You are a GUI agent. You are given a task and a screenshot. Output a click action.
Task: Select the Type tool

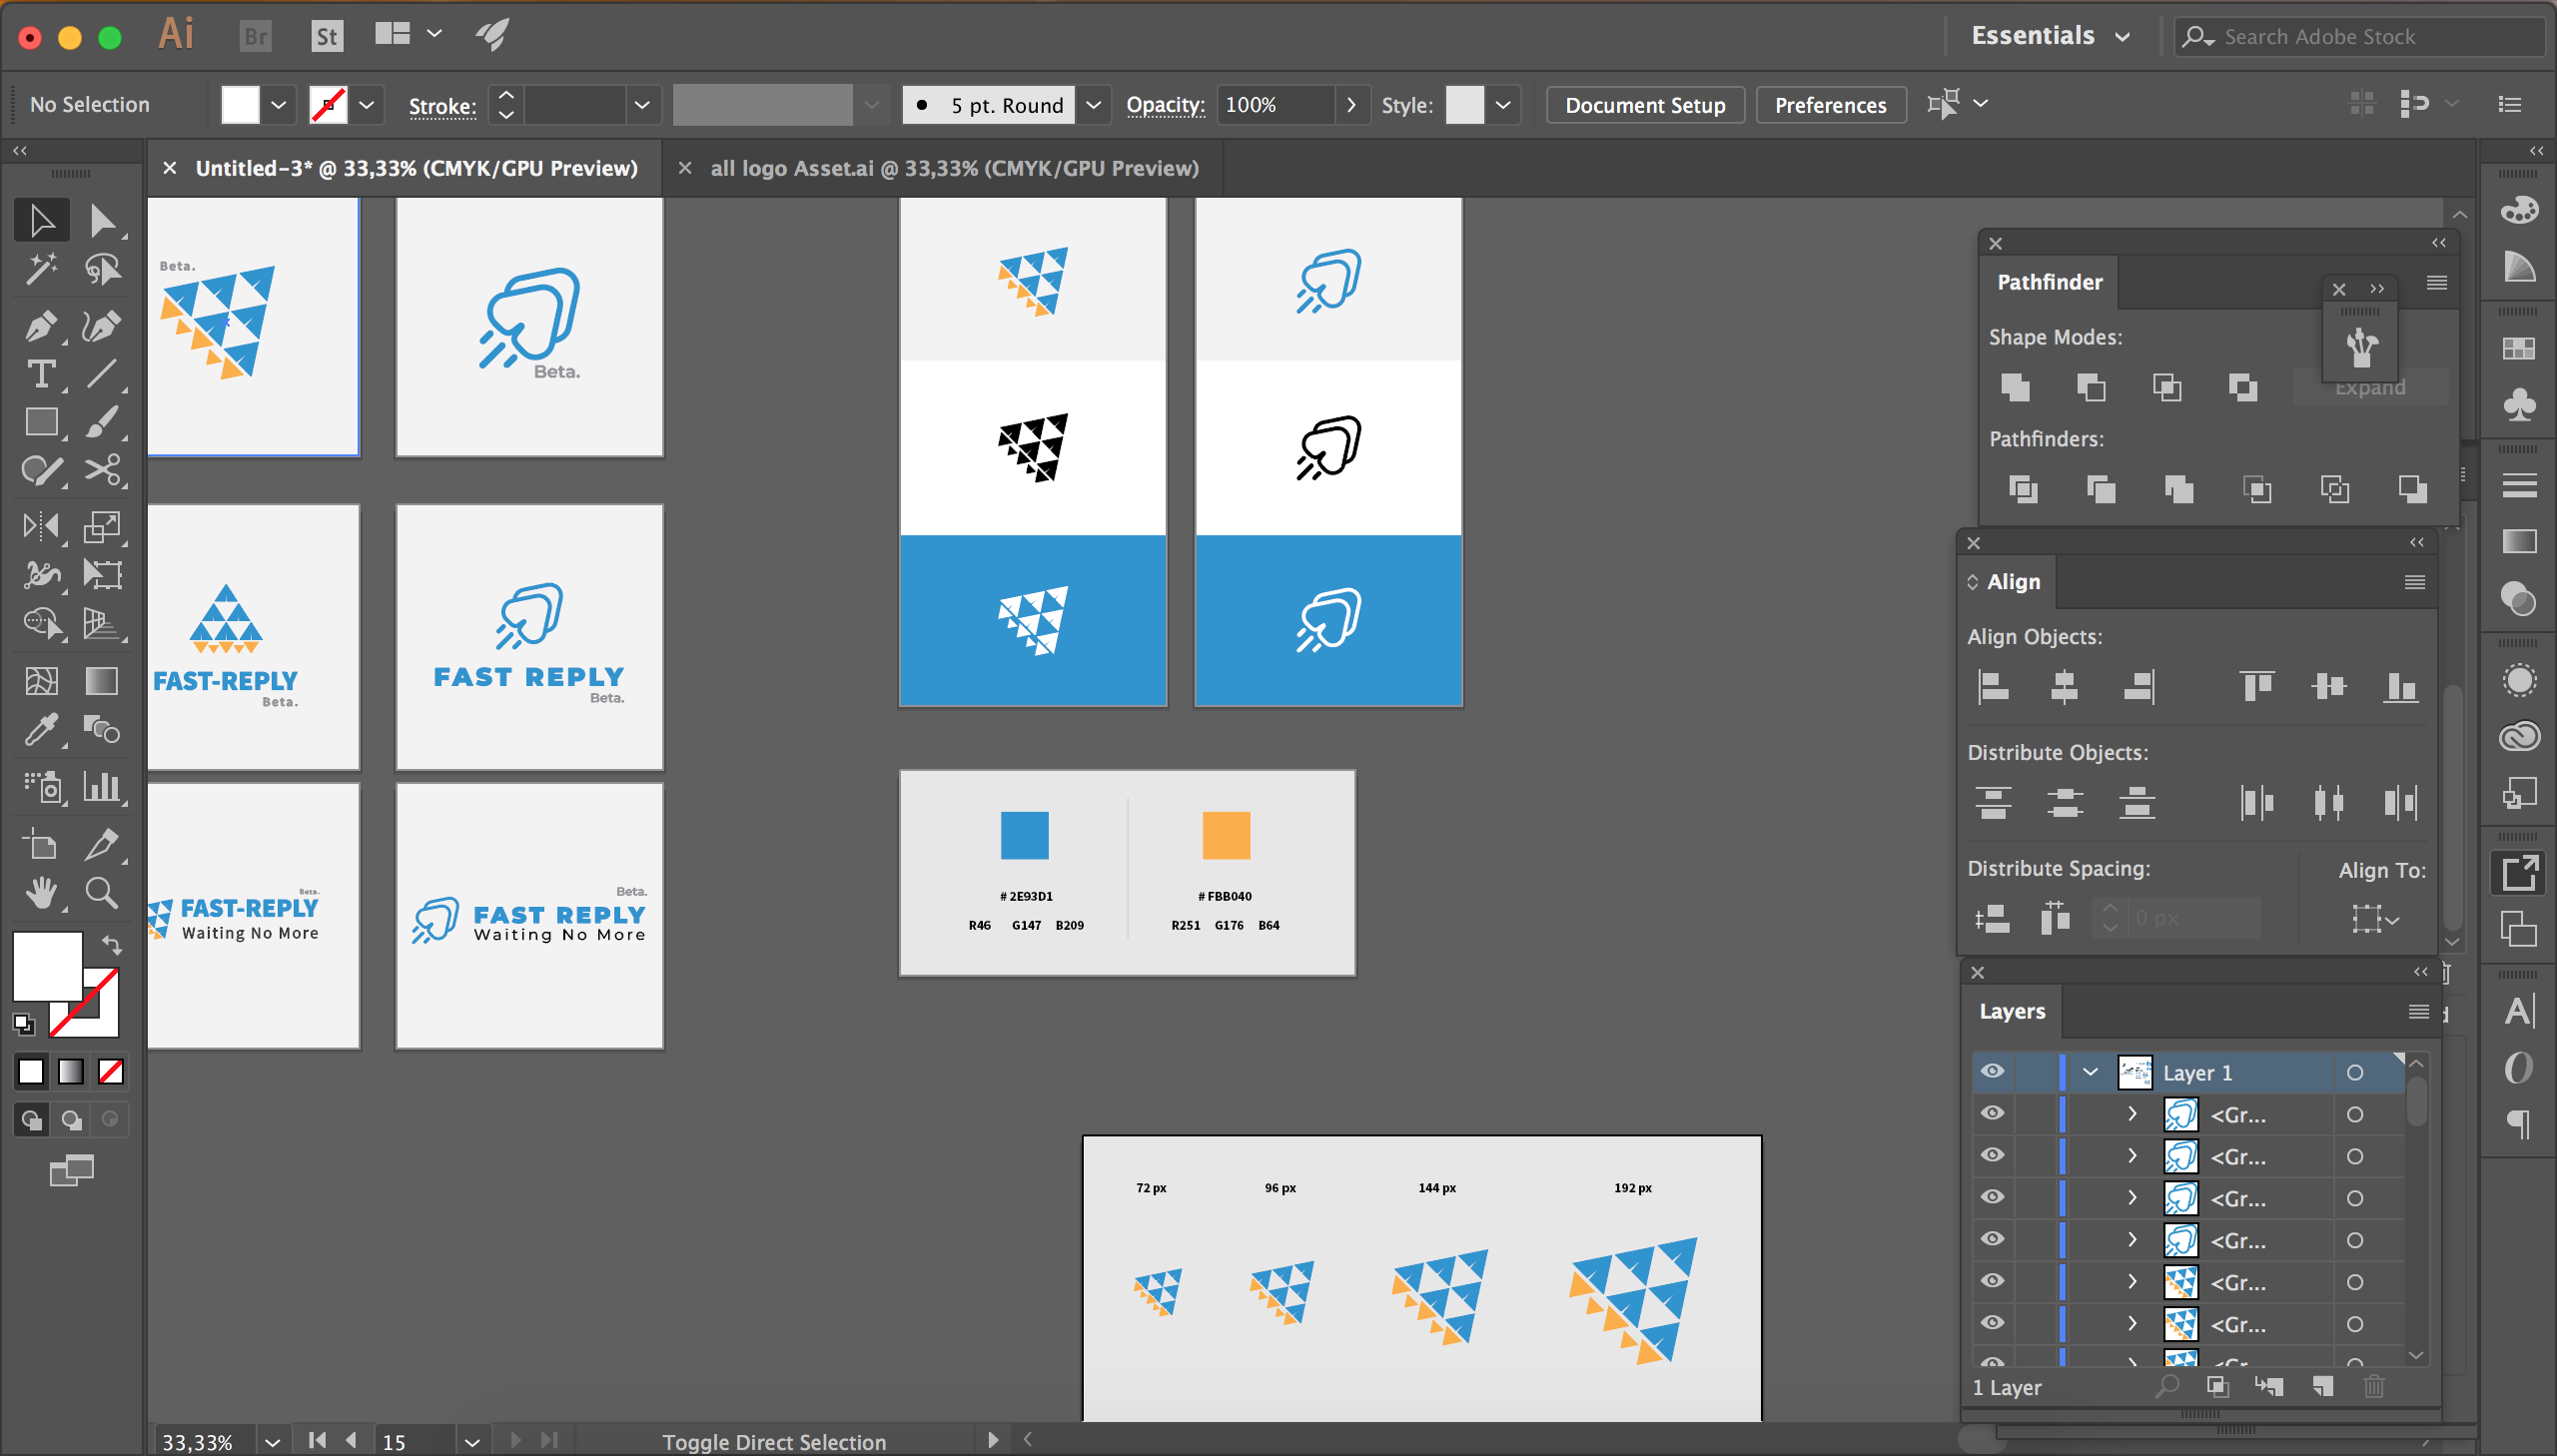coord(40,374)
